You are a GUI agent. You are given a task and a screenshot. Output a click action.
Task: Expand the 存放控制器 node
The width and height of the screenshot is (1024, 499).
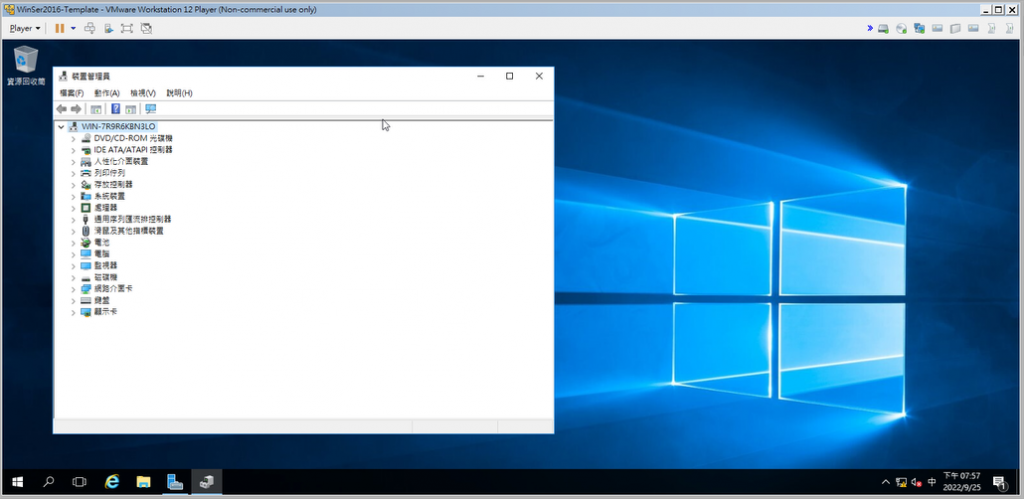coord(73,185)
